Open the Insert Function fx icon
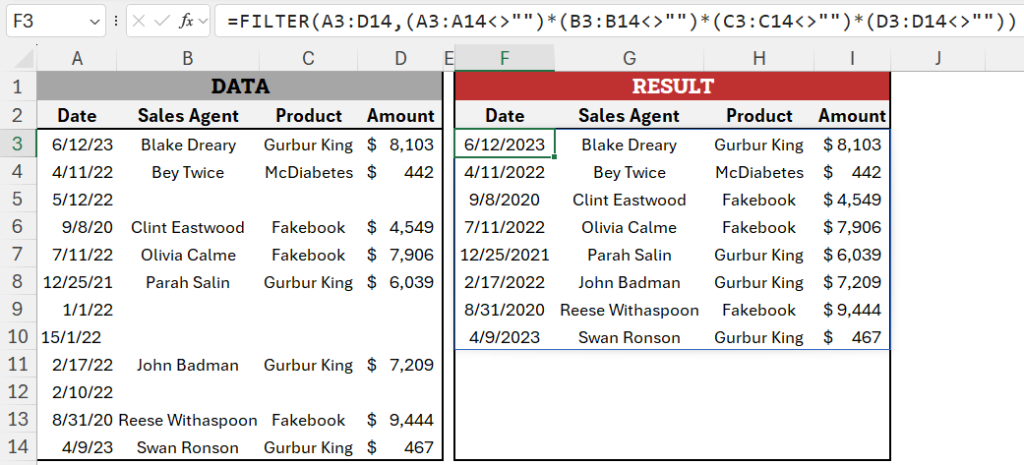The image size is (1024, 465). point(186,21)
